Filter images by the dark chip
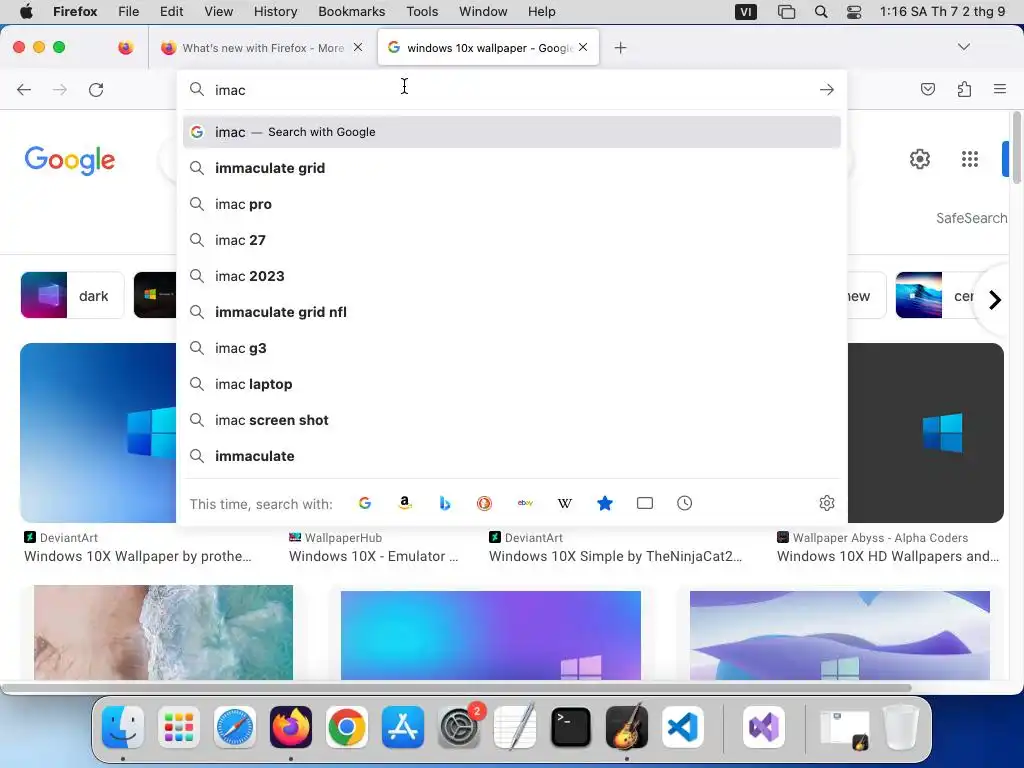 (x=72, y=295)
